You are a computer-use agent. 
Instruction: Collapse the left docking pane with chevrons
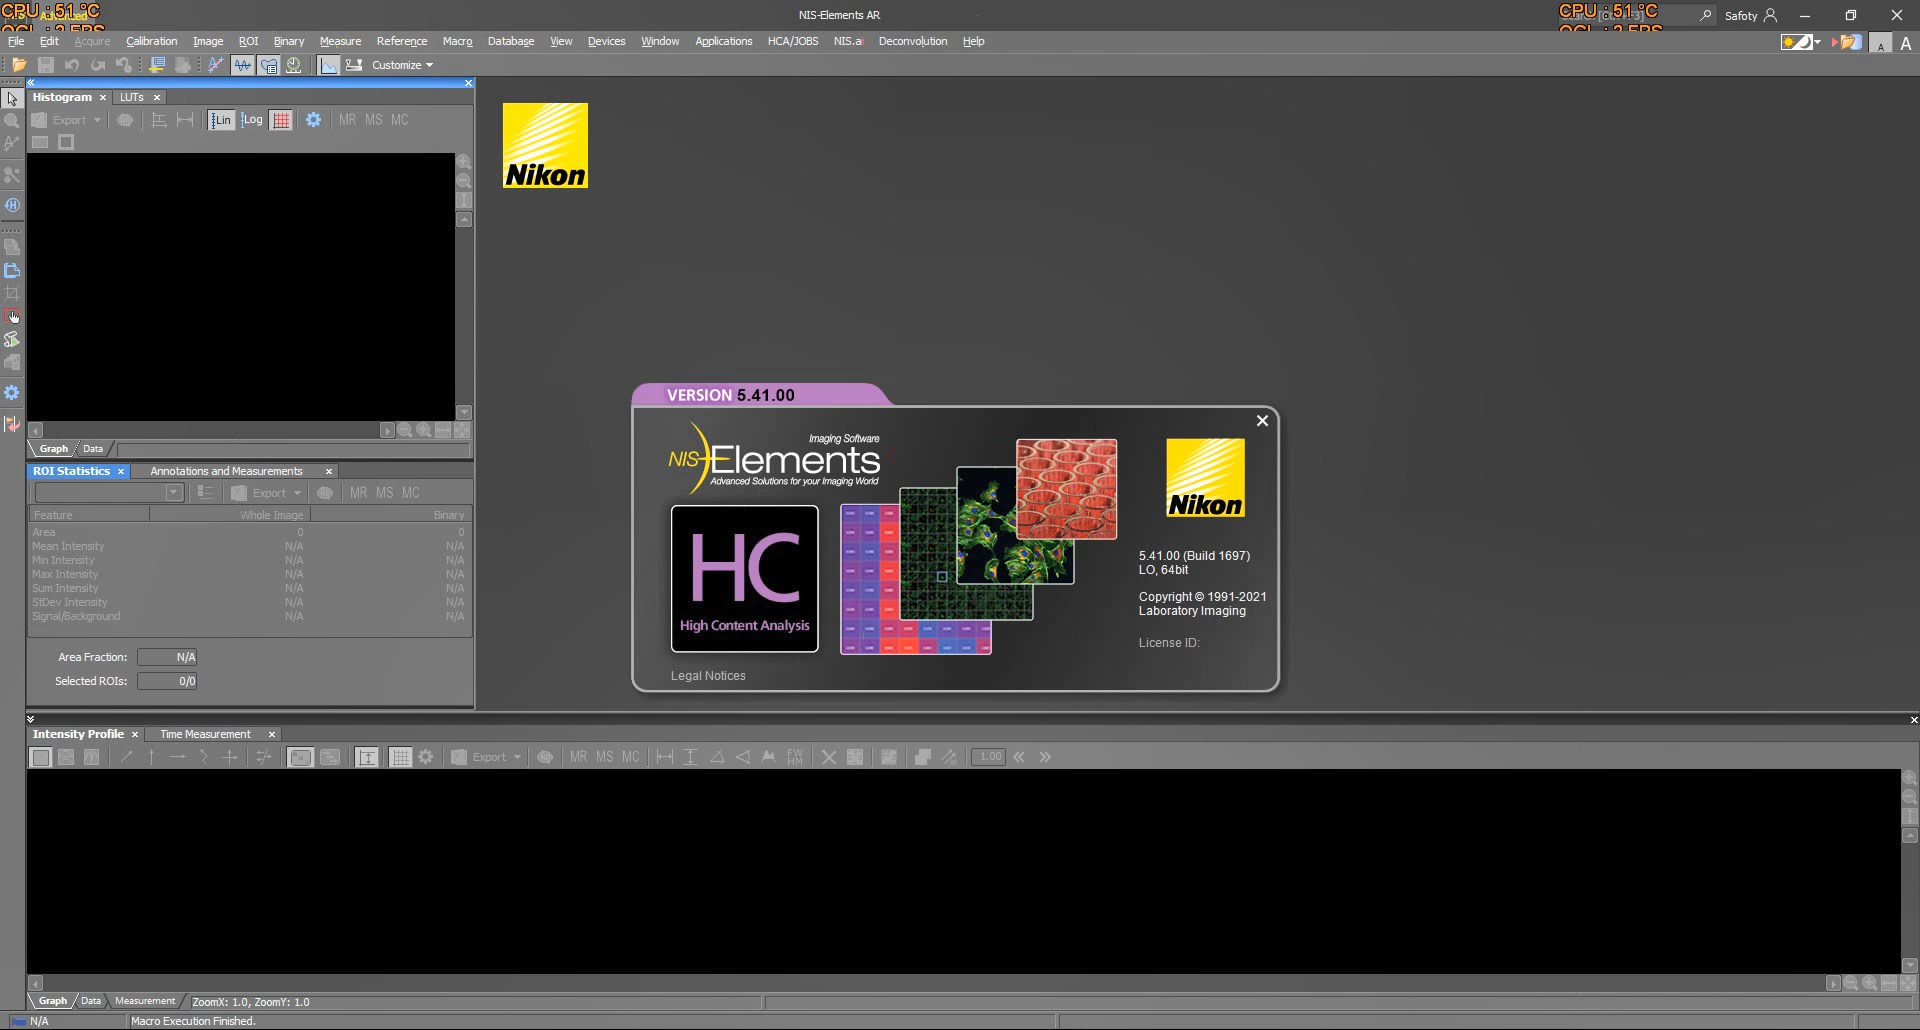31,83
